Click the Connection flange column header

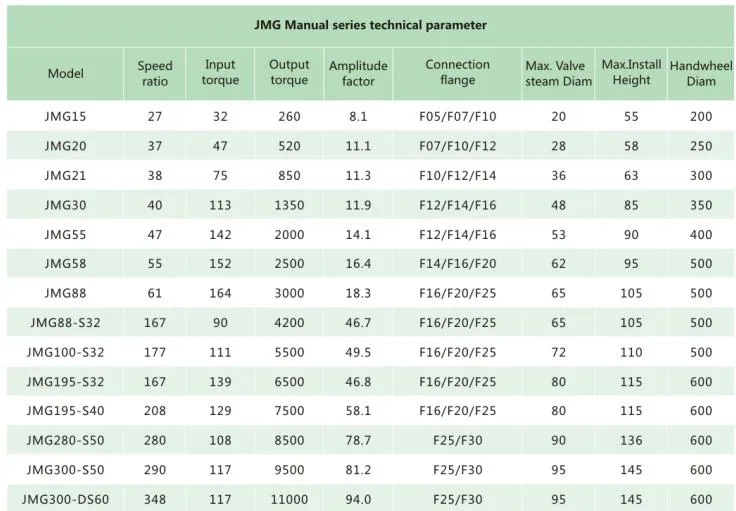(457, 73)
